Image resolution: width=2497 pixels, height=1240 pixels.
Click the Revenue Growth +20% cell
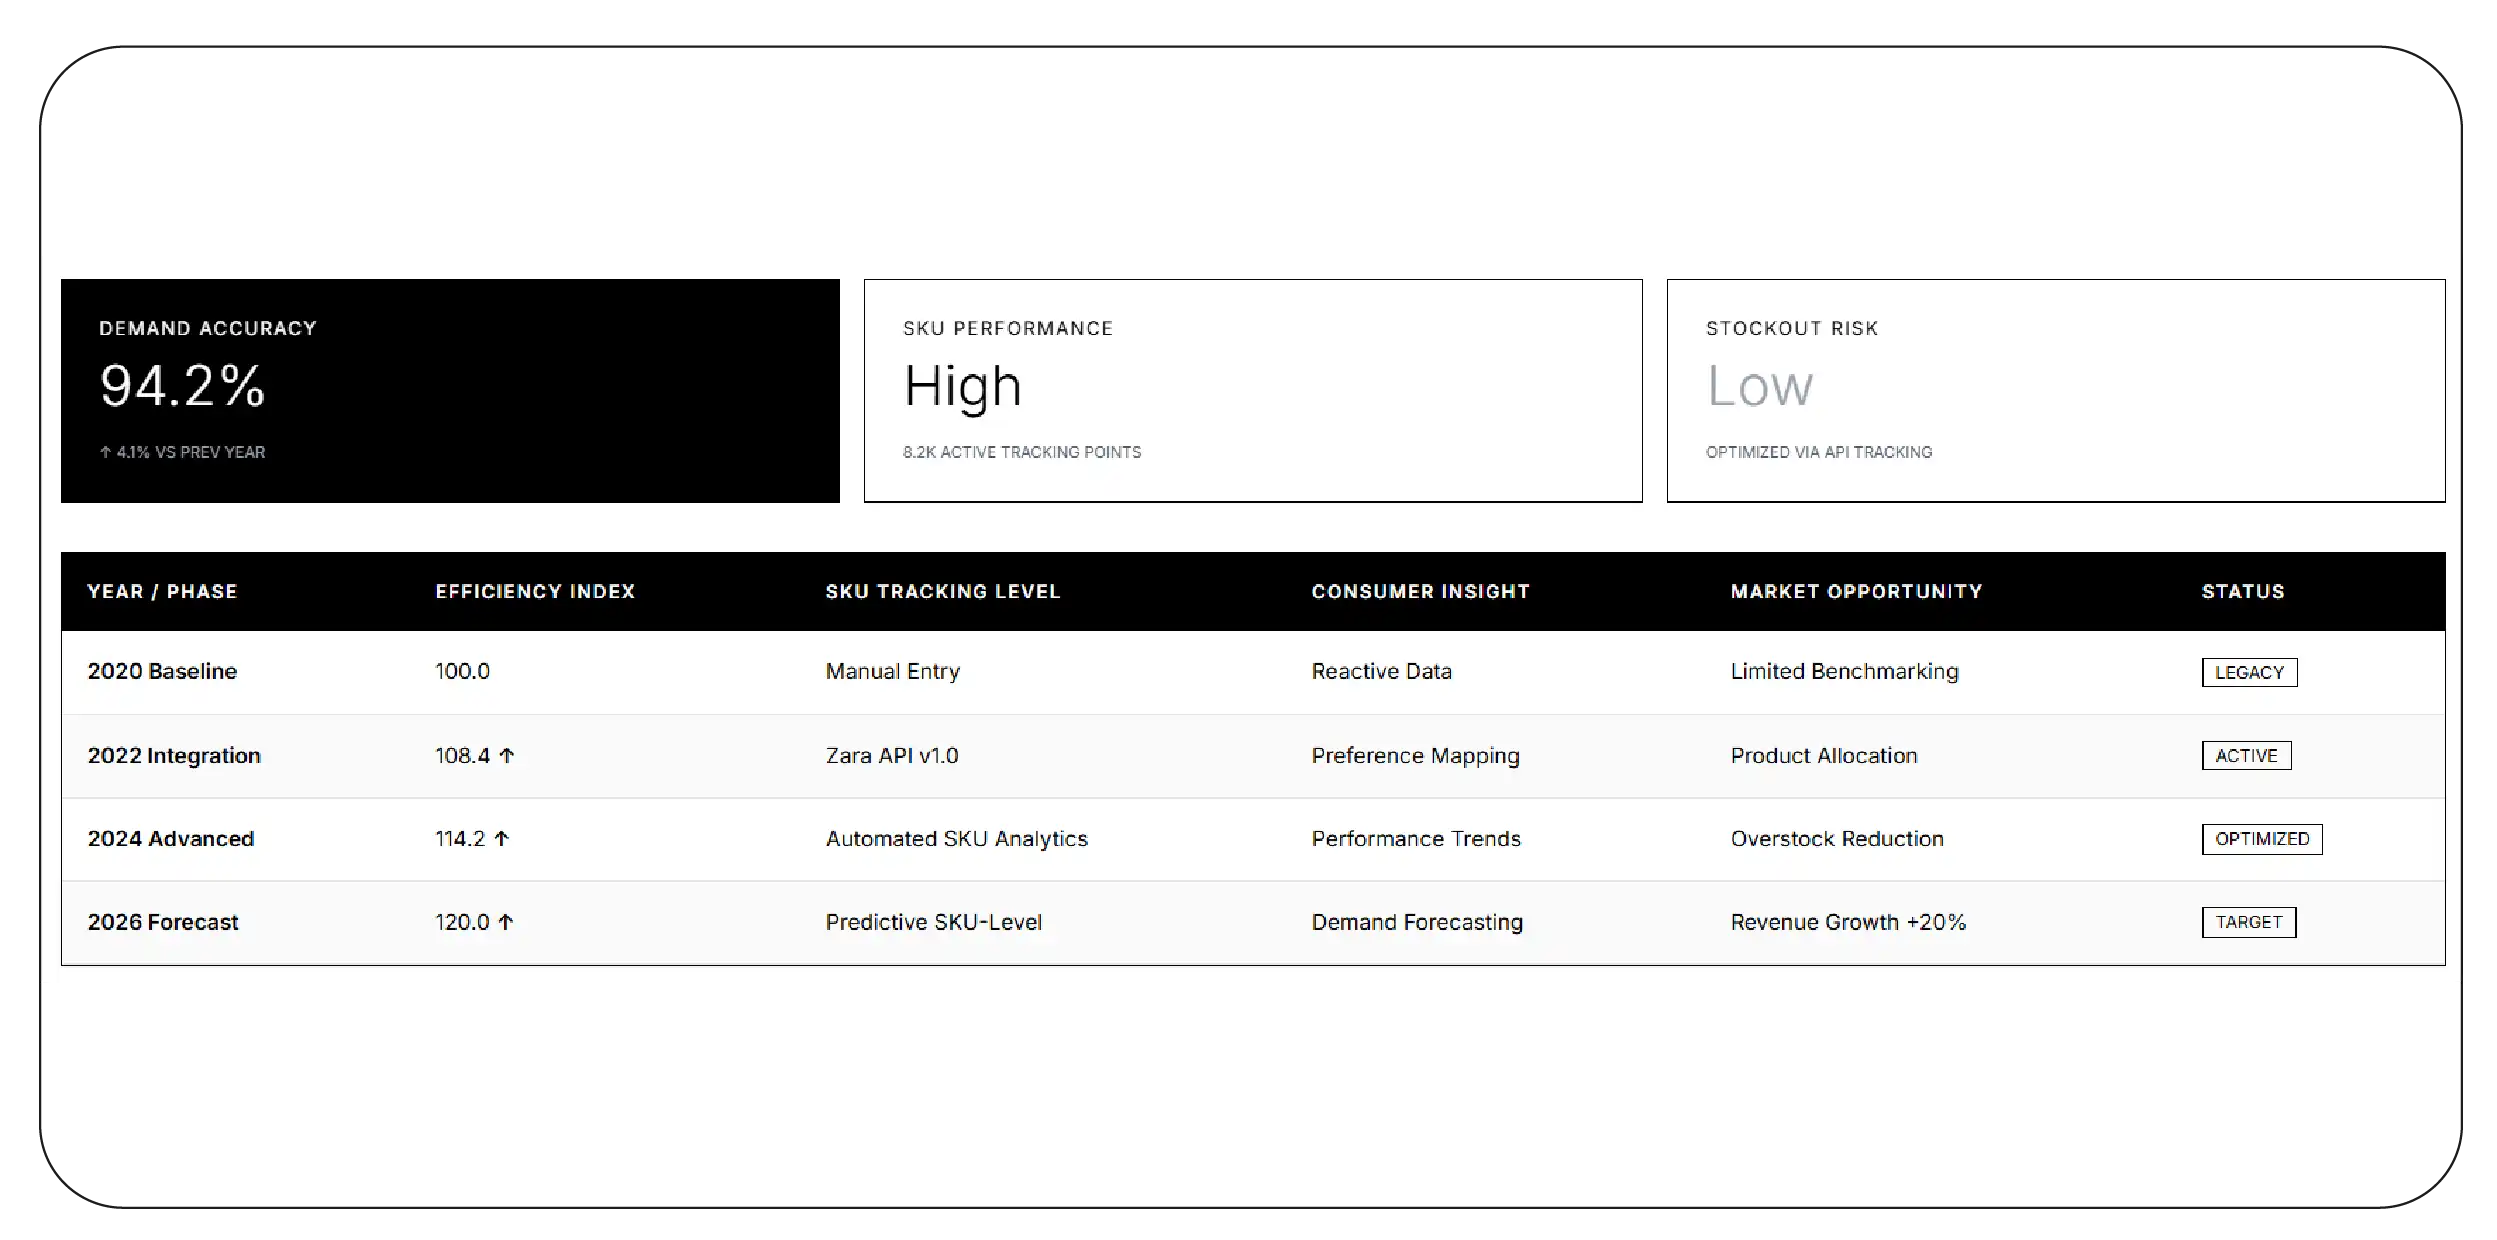pos(1849,921)
